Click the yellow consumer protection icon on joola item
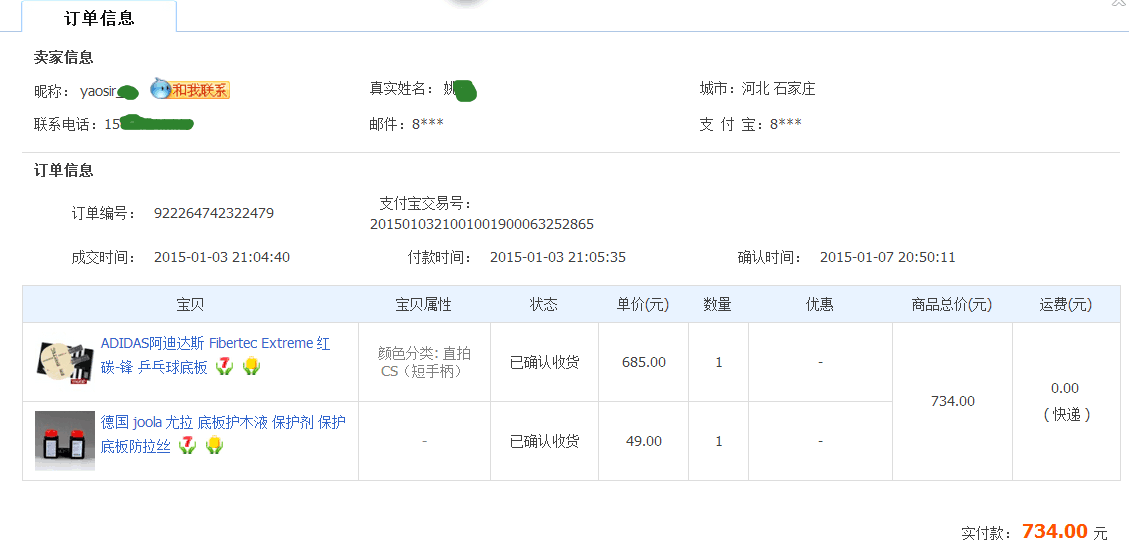 click(x=214, y=445)
